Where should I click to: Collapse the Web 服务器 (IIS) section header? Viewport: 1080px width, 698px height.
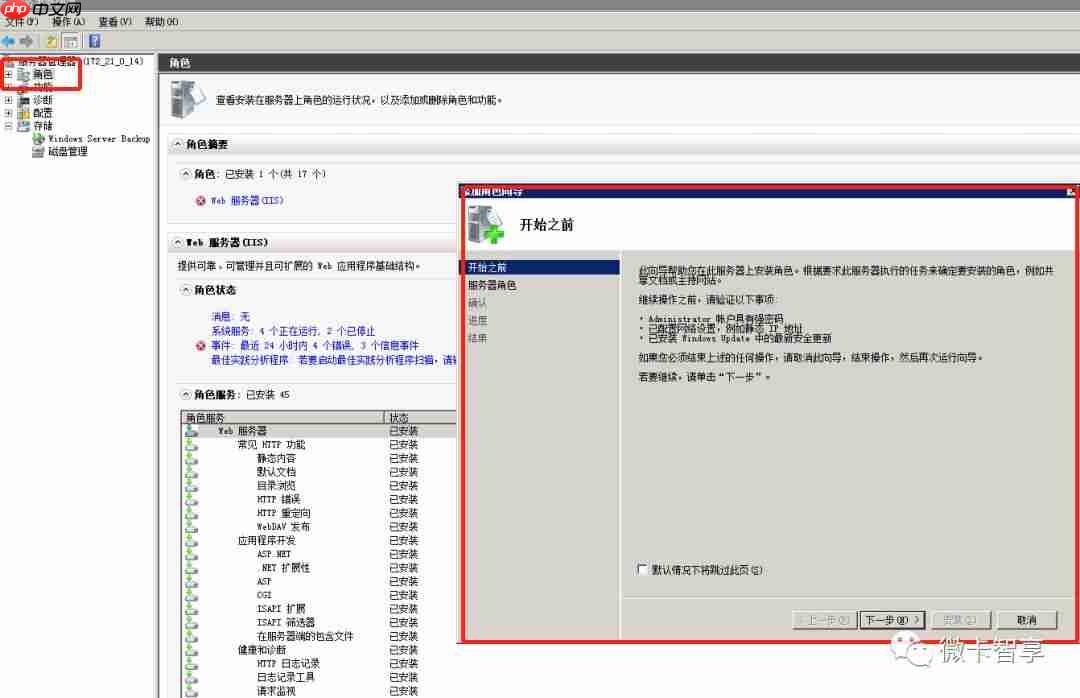pyautogui.click(x=178, y=242)
